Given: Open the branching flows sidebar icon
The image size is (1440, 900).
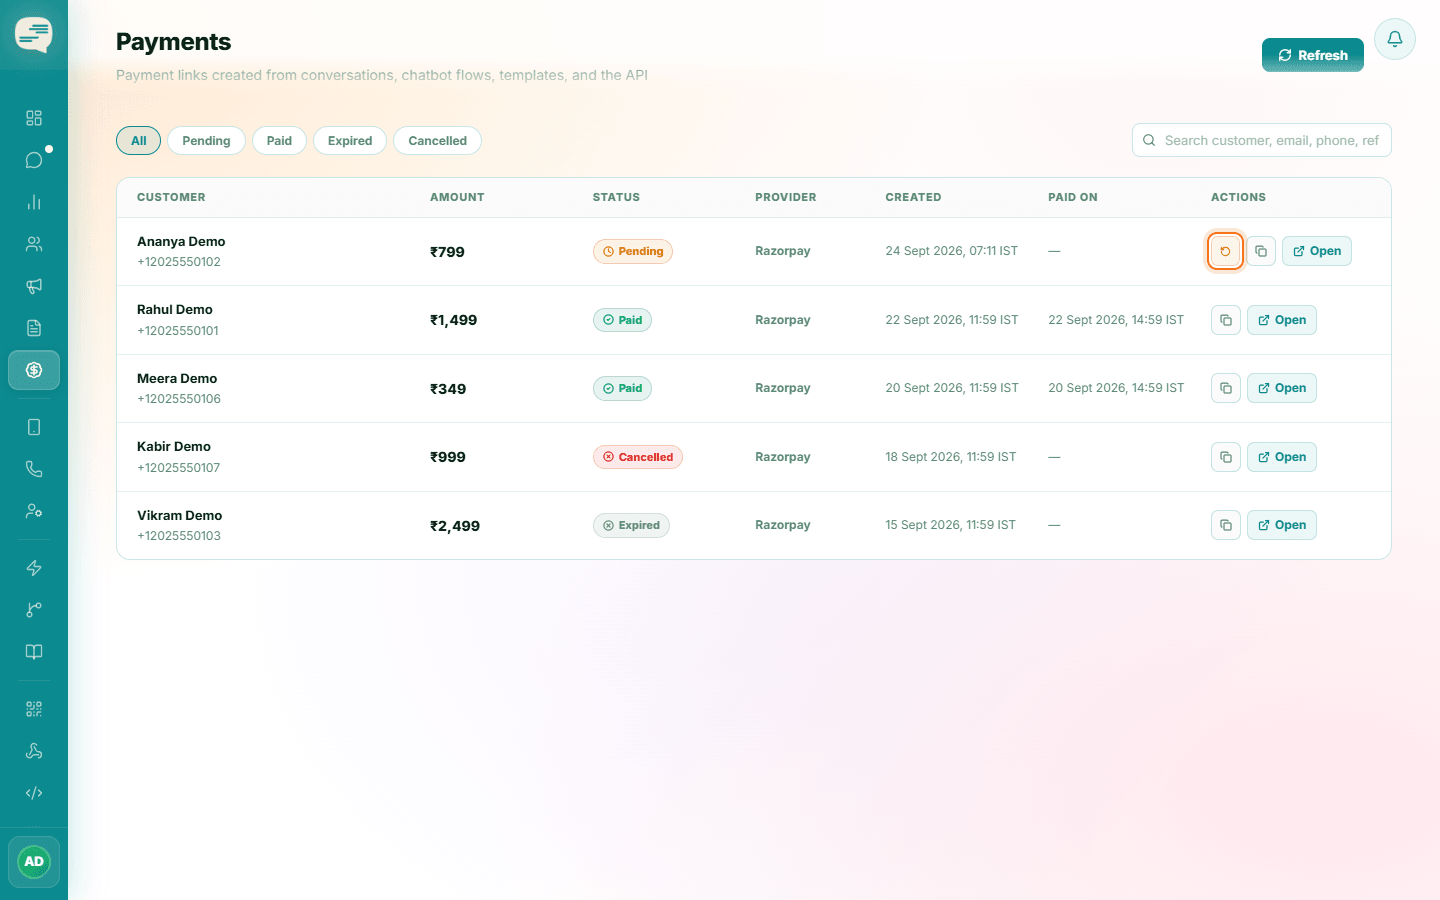Looking at the screenshot, I should [x=34, y=610].
